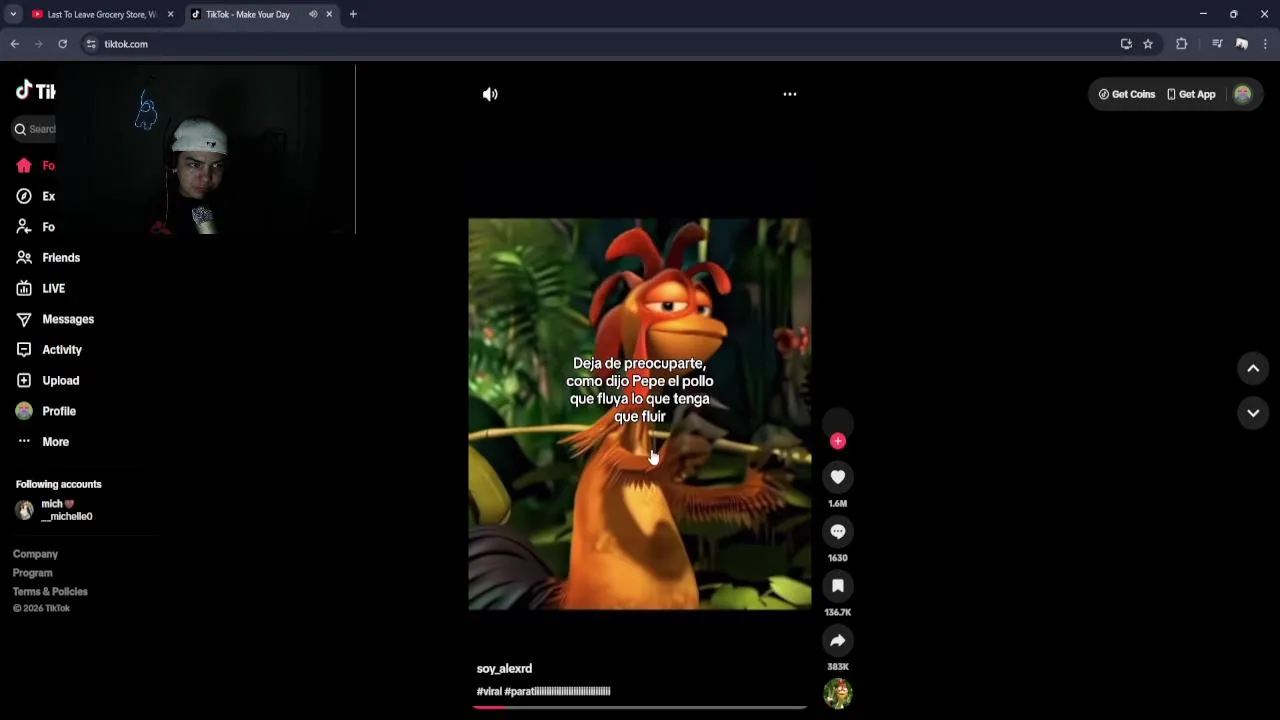Click the For You home icon

[24, 166]
